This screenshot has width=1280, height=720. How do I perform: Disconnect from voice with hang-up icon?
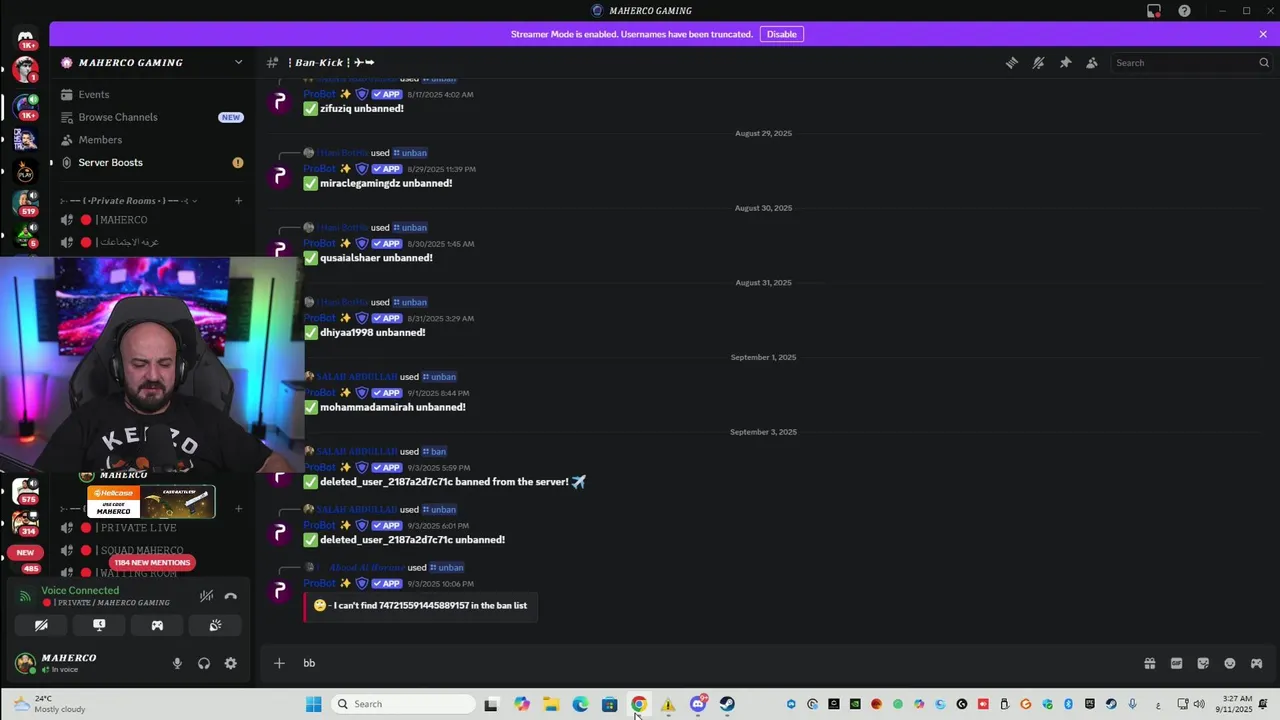231,596
